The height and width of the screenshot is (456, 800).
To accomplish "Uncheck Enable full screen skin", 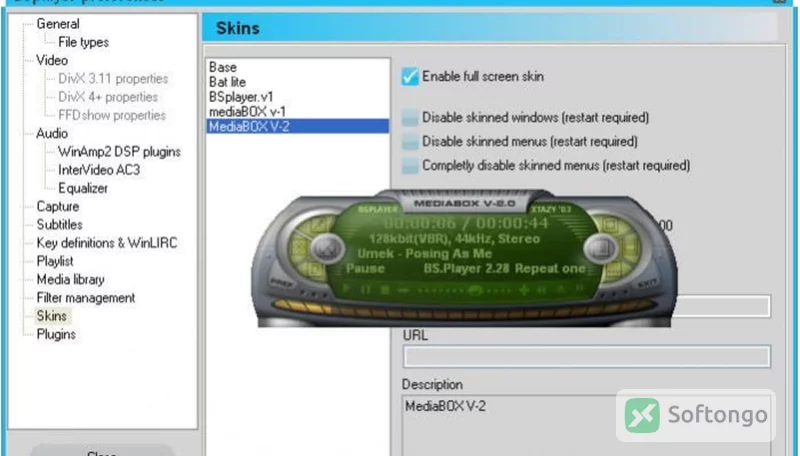I will pos(410,77).
